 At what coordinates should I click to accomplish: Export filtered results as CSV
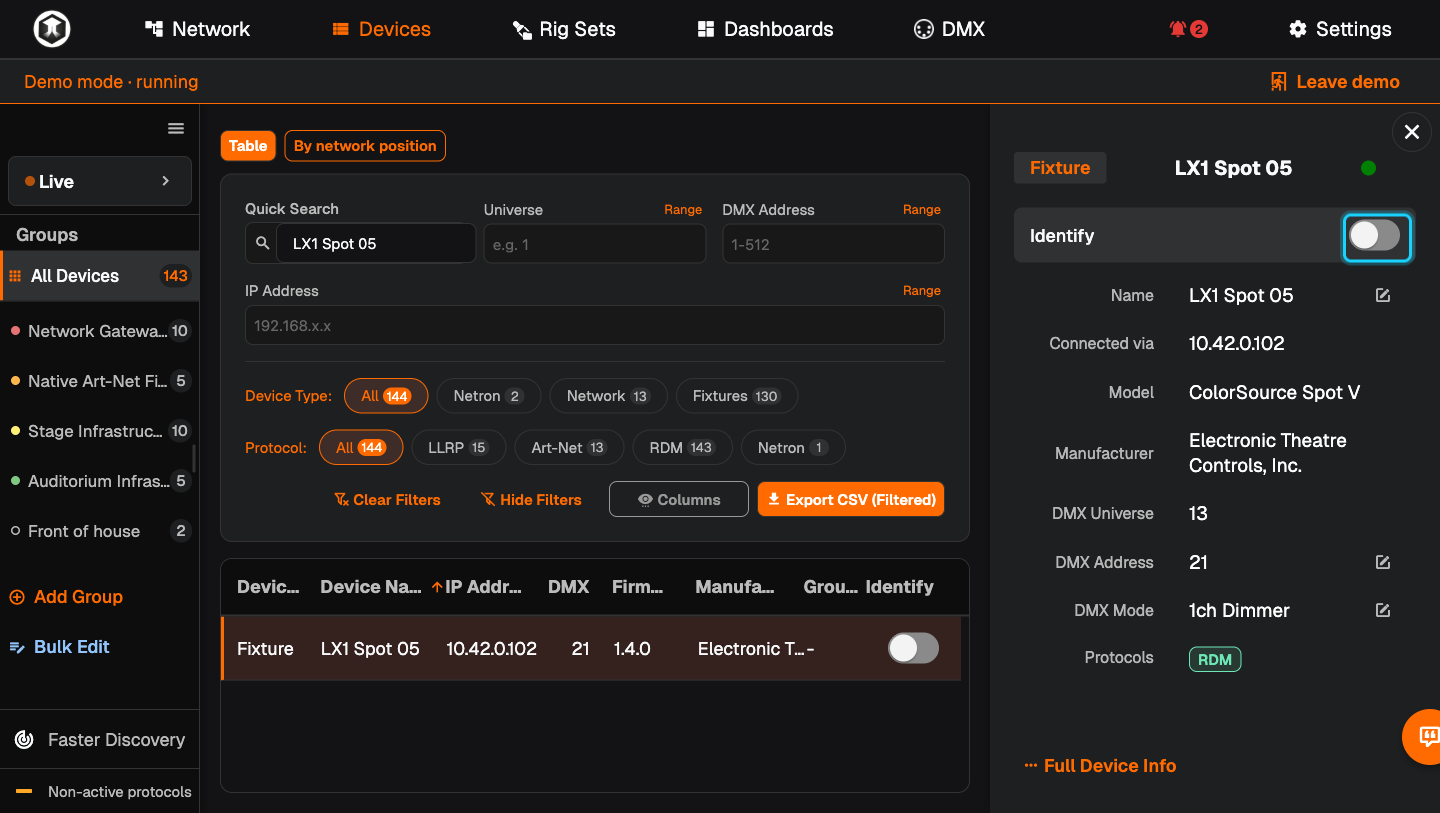(x=851, y=499)
